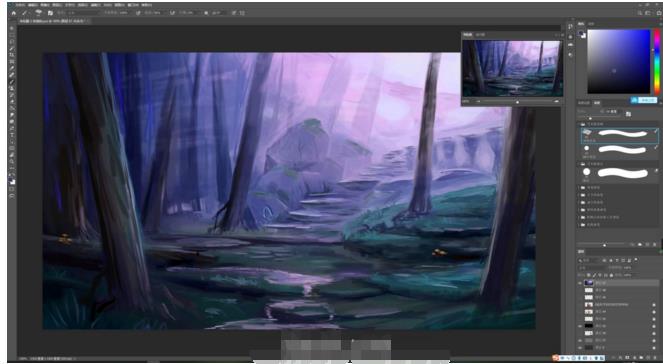Image resolution: width=663 pixels, height=364 pixels.
Task: Delete layer using the trash icon
Action: pyautogui.click(x=655, y=358)
